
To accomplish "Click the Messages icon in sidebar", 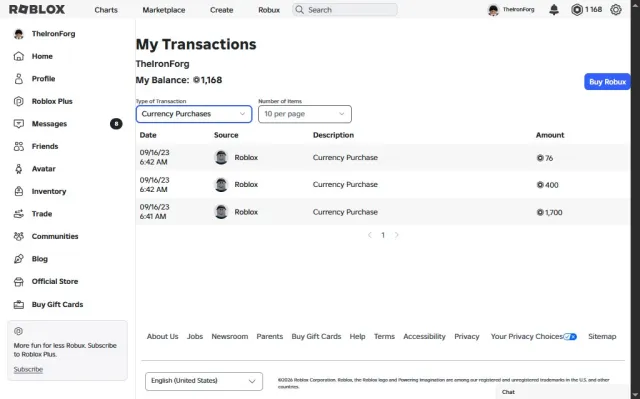I will (x=19, y=124).
